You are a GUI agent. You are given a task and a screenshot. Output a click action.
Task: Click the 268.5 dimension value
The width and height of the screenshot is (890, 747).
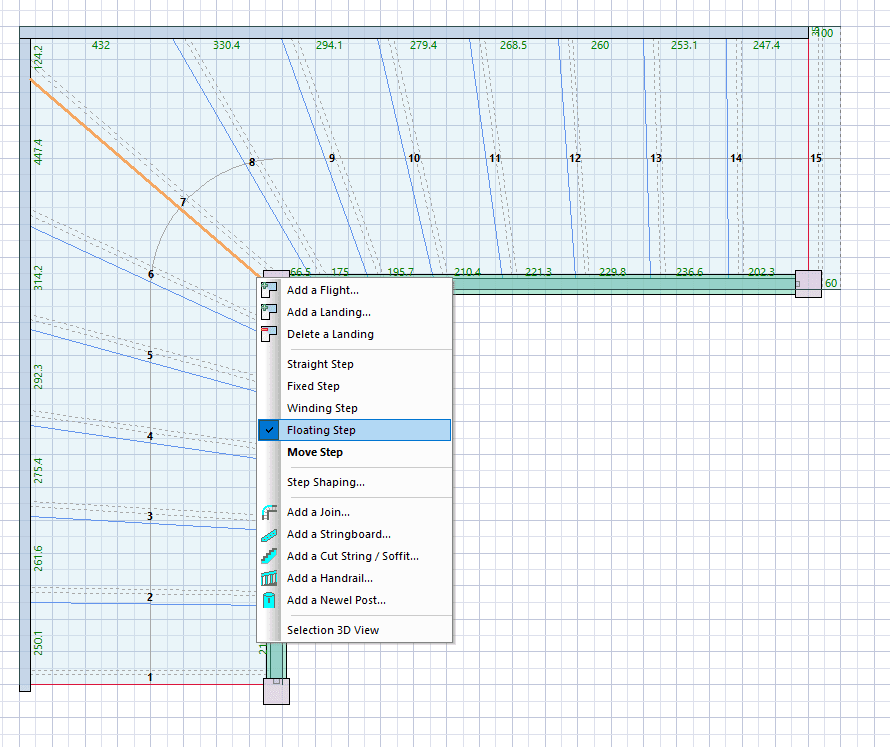(x=513, y=45)
